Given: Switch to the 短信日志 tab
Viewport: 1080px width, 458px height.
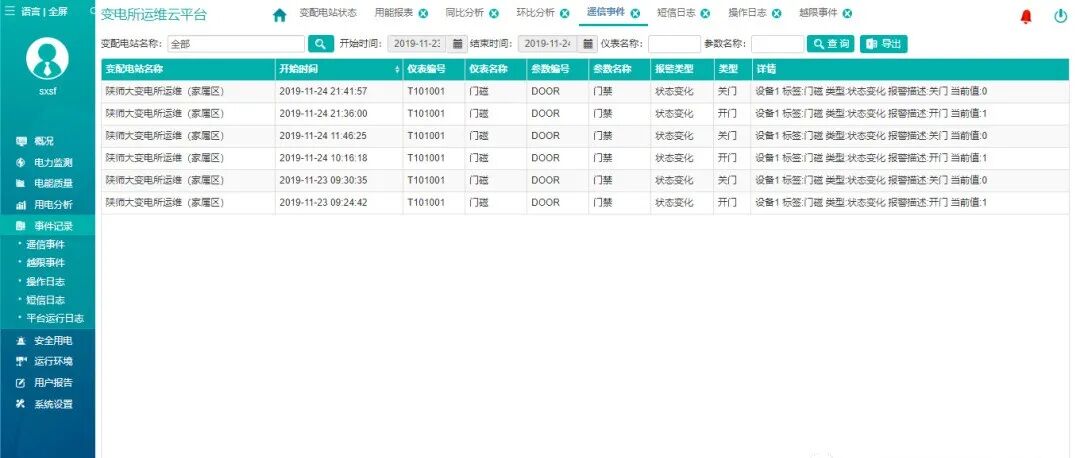Looking at the screenshot, I should pyautogui.click(x=676, y=13).
